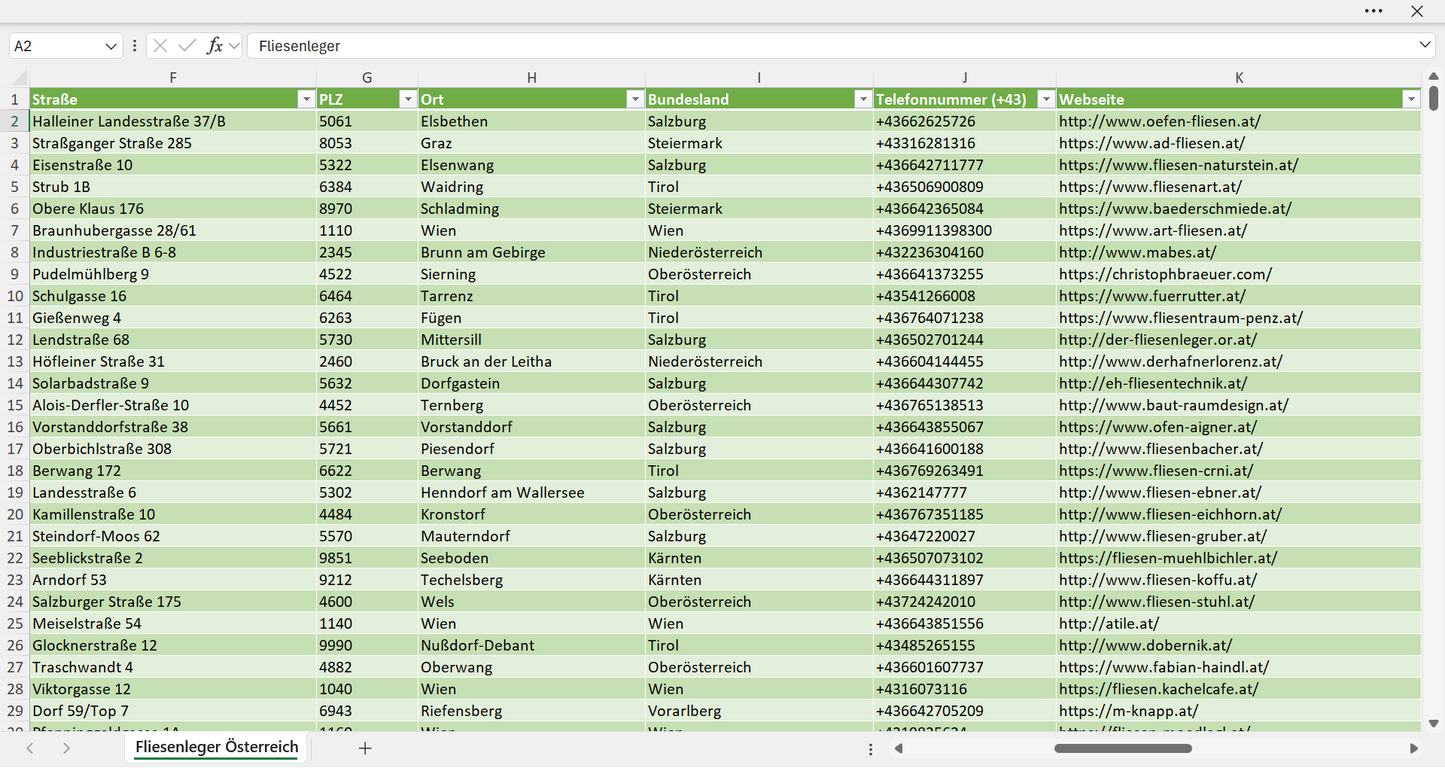Expand the formula bar chevron

(1425, 46)
